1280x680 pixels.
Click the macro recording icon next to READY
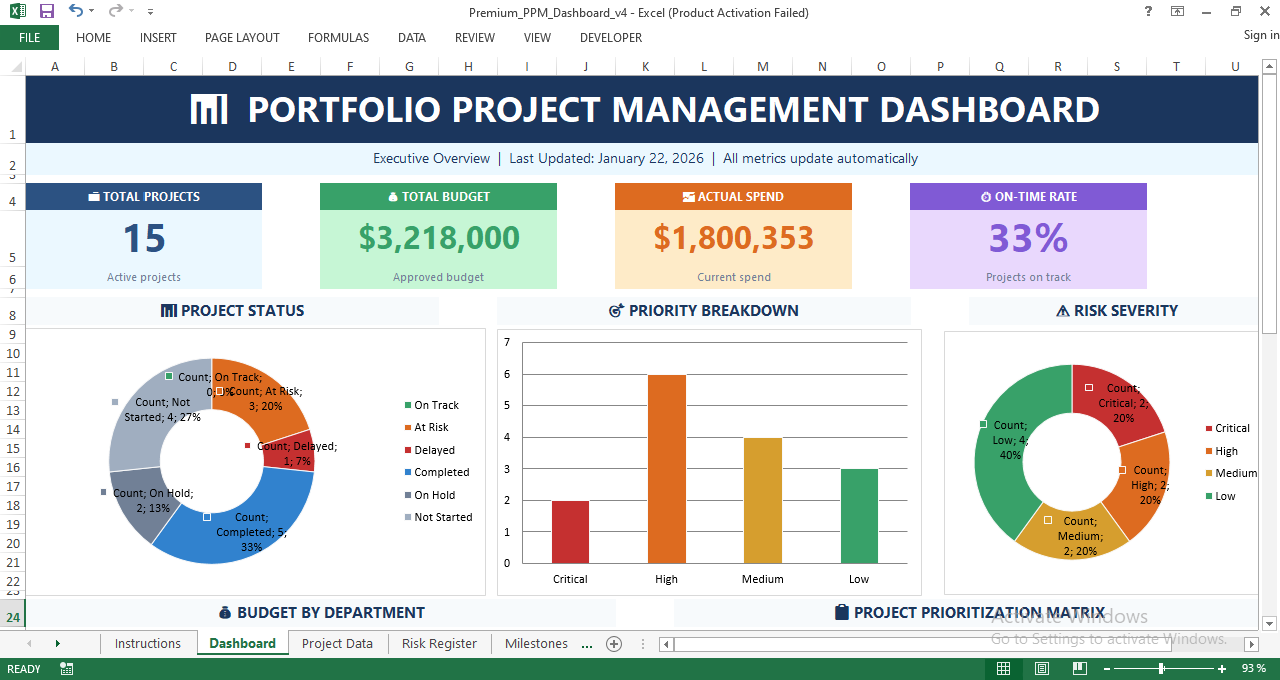coord(66,668)
